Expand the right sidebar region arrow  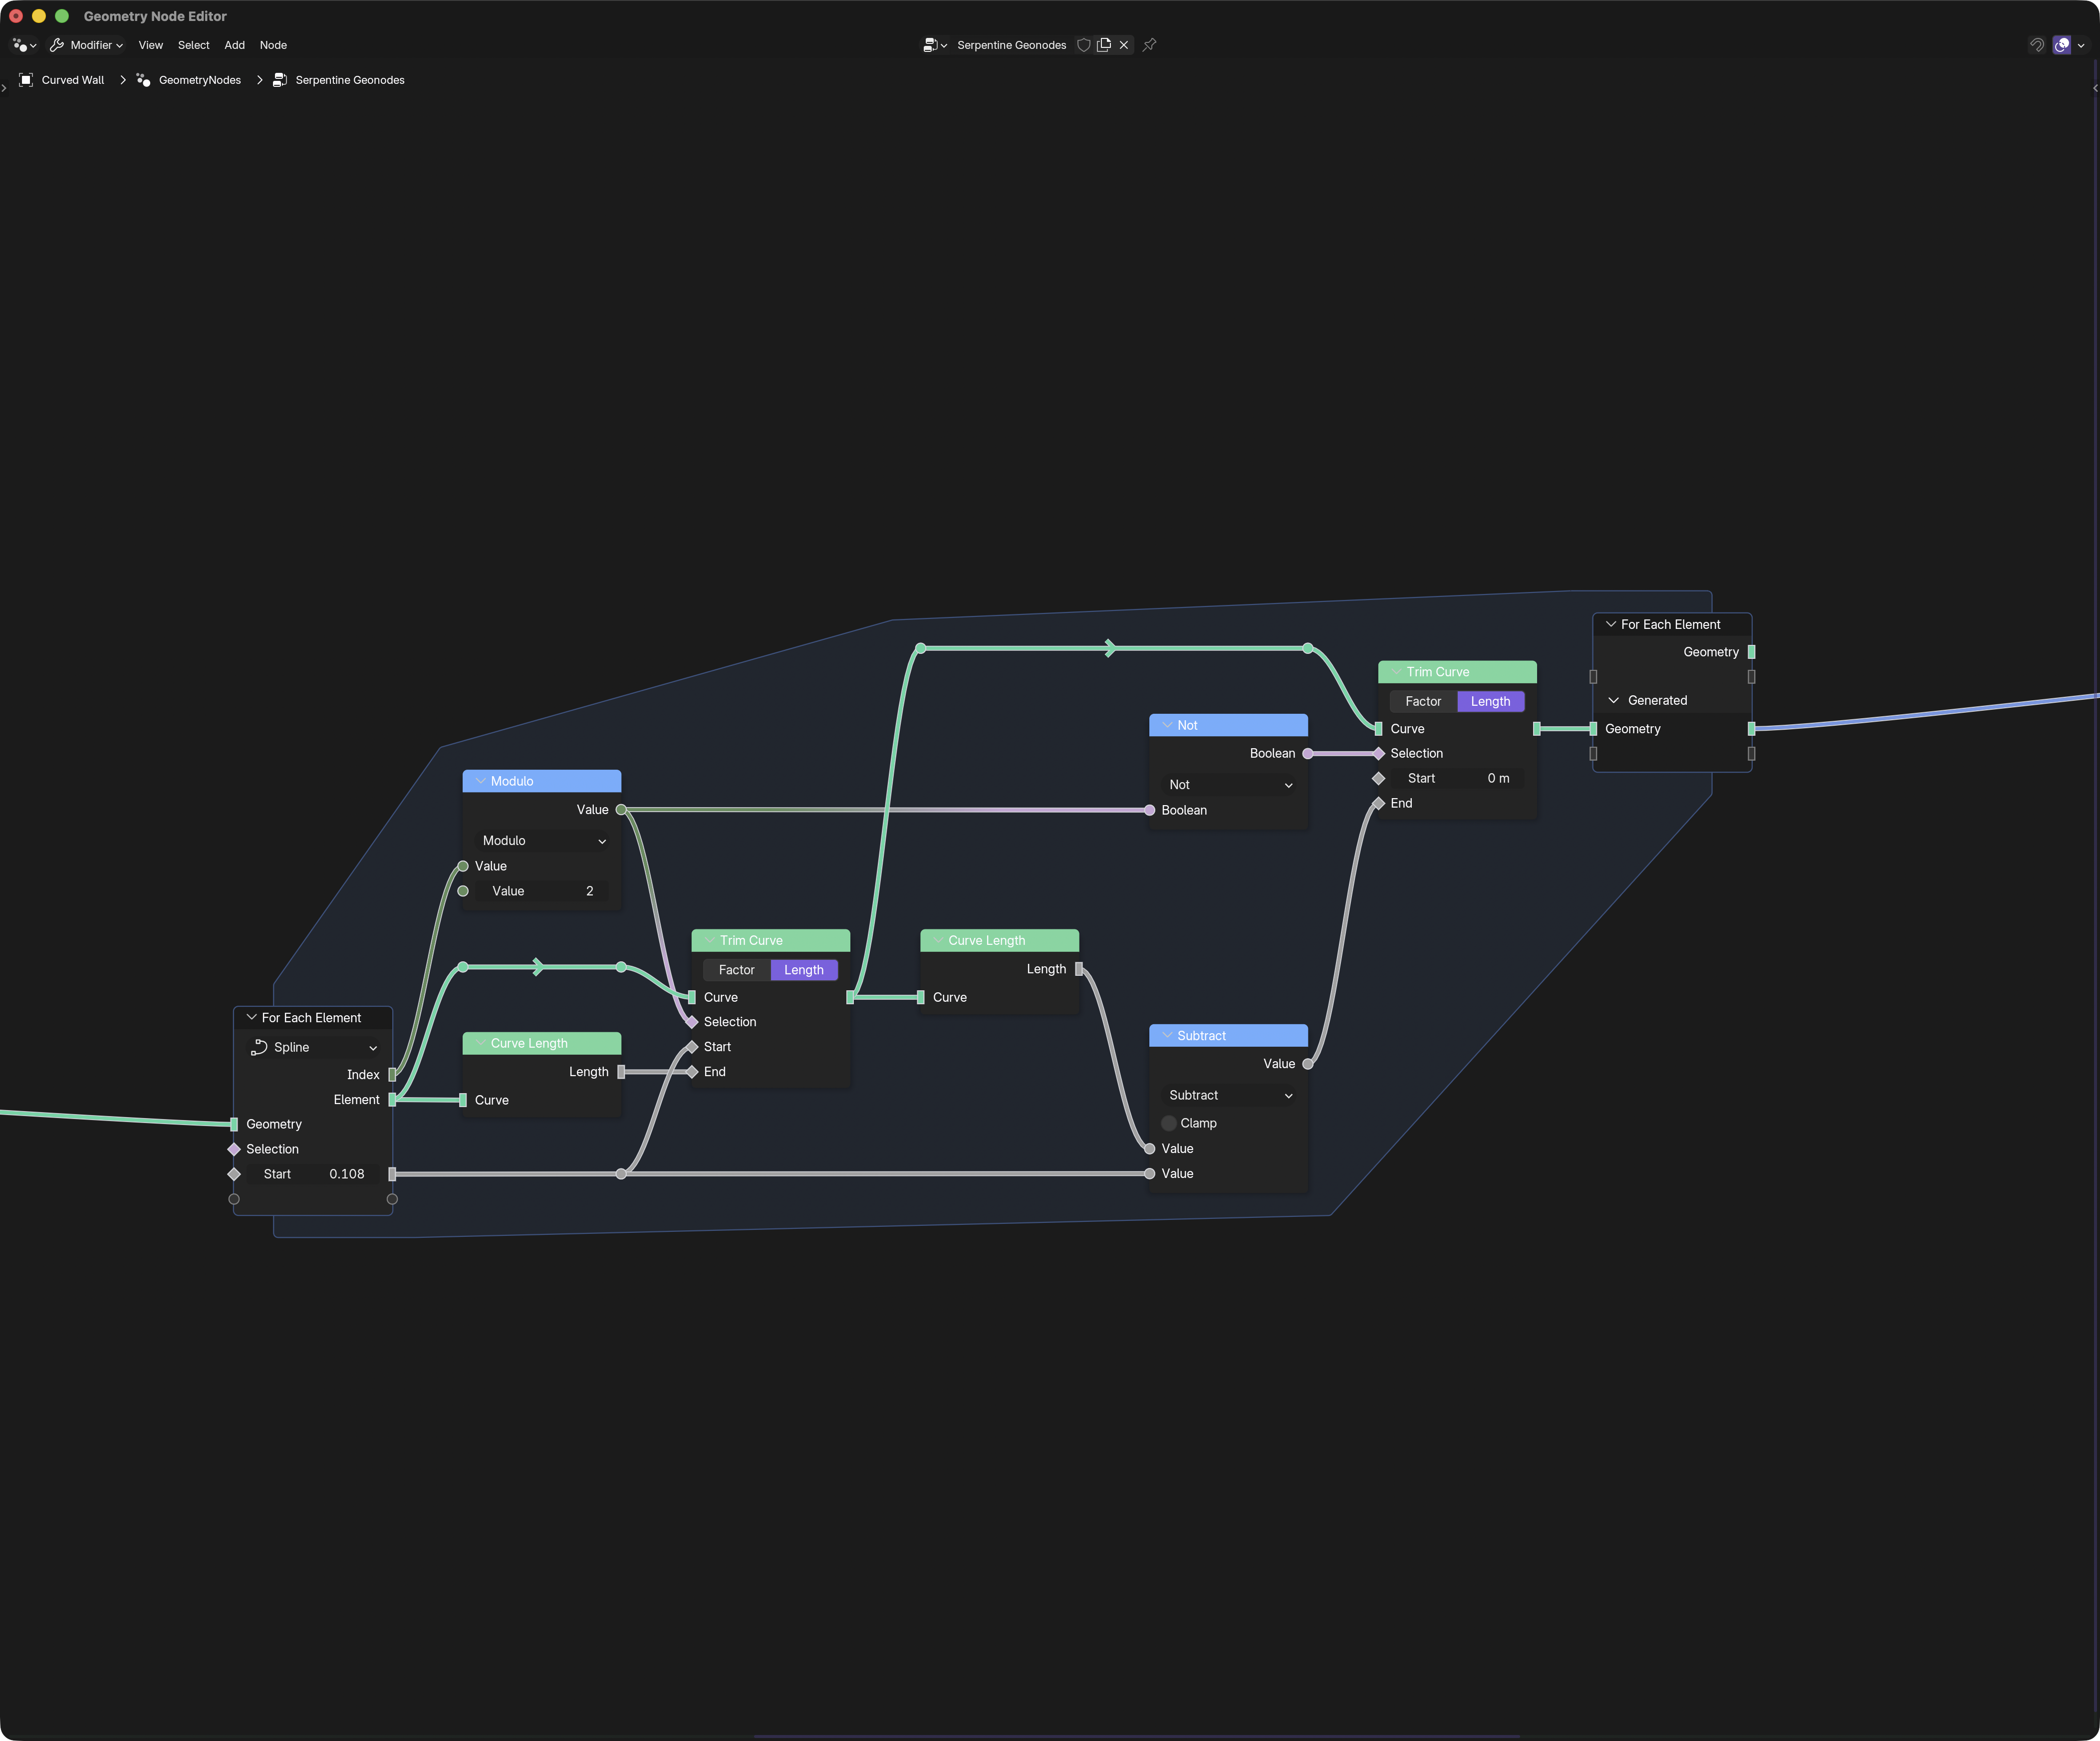pos(2095,88)
